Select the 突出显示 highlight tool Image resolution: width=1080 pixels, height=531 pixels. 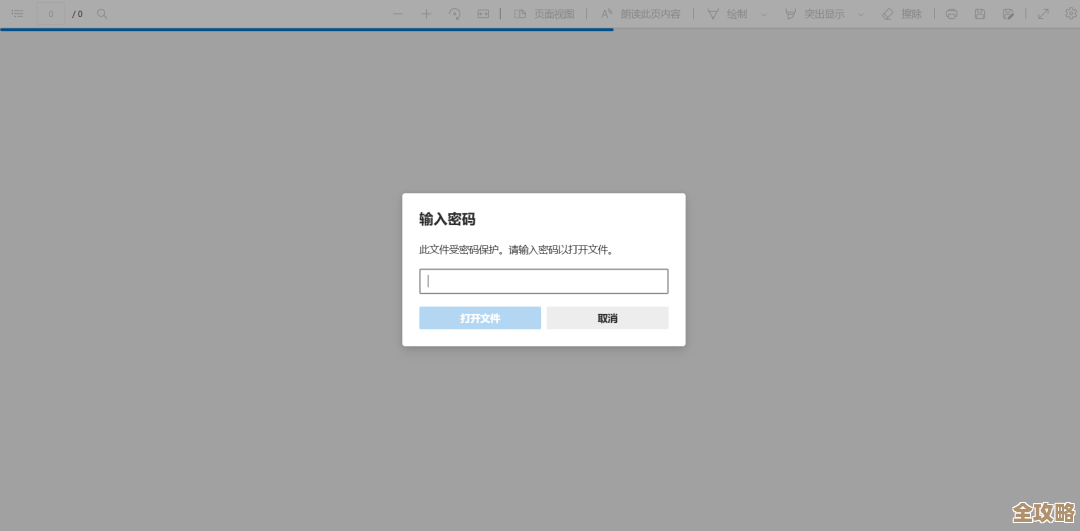pos(815,14)
